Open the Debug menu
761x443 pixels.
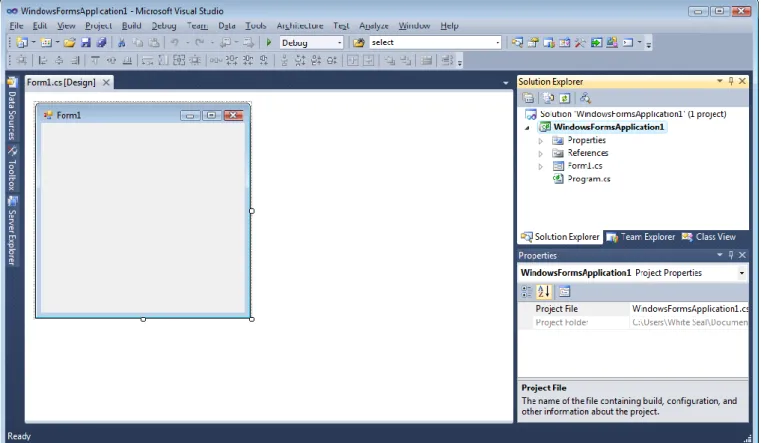pyautogui.click(x=164, y=26)
